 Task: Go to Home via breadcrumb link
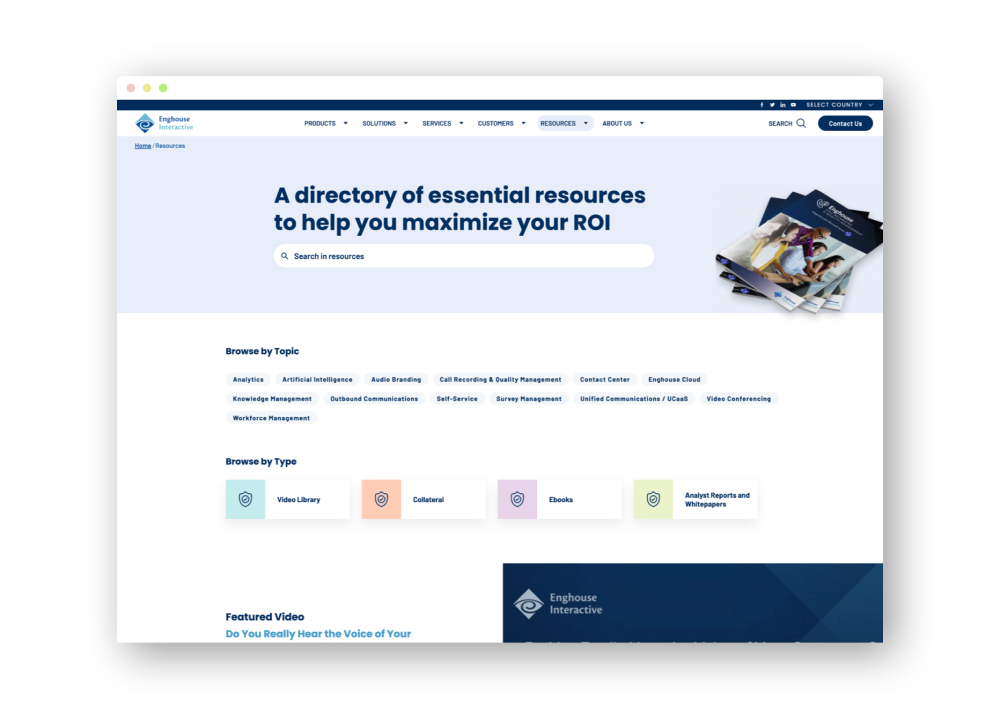143,146
